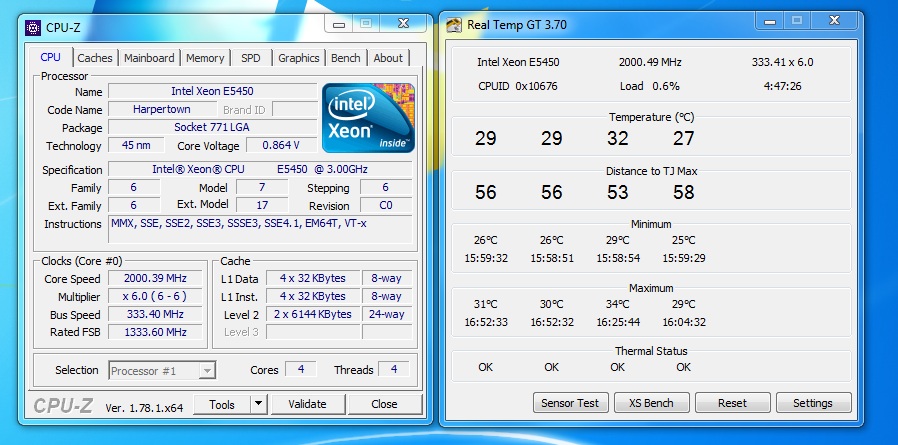The image size is (898, 445).
Task: Click the Instructions list MMX, SSE text
Action: [260, 230]
